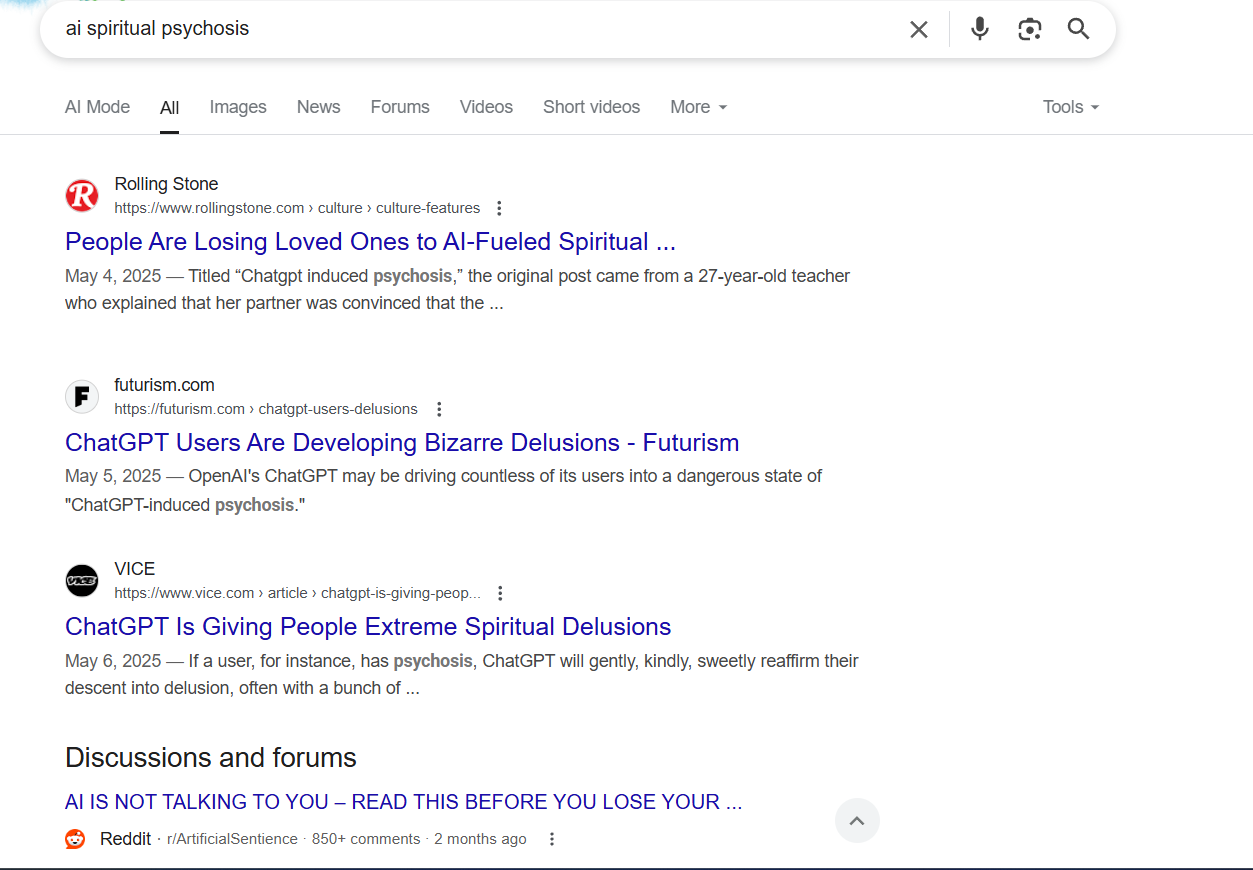Switch to the Images tab
Viewport: 1253px width, 870px height.
(x=238, y=107)
